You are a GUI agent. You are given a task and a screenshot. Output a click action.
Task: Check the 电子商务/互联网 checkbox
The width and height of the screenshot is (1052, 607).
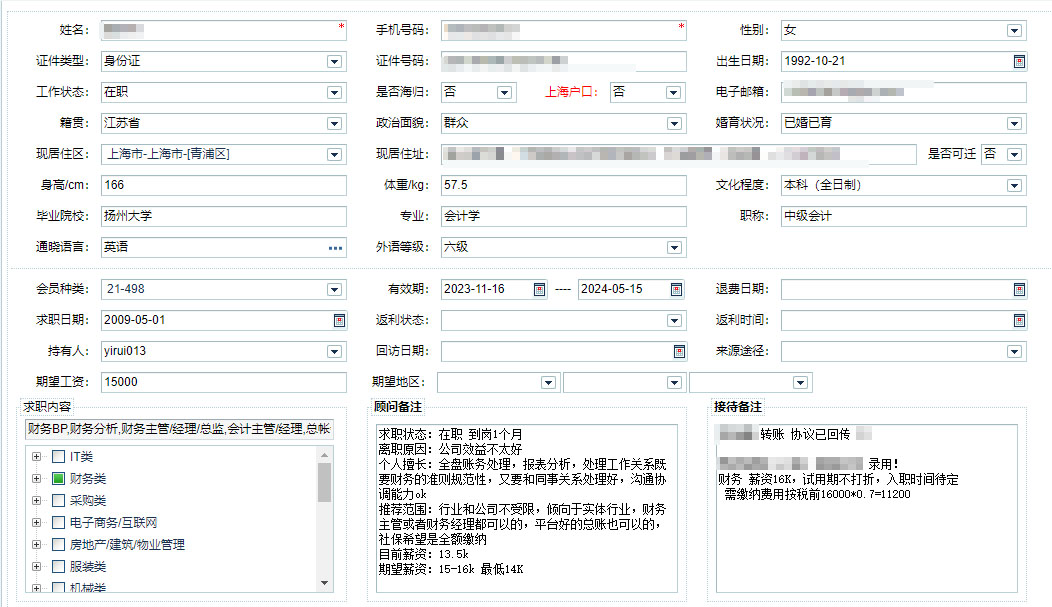[58, 522]
